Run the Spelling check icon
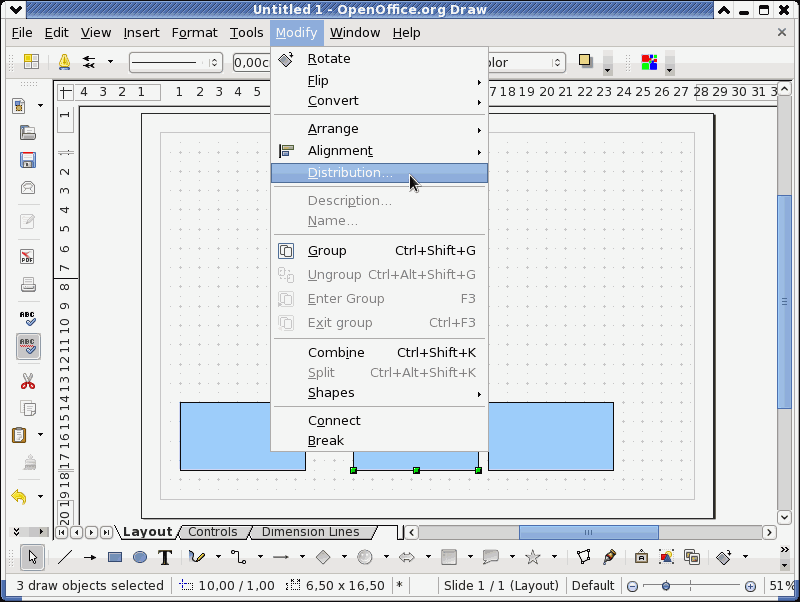The image size is (800, 602). pyautogui.click(x=28, y=318)
